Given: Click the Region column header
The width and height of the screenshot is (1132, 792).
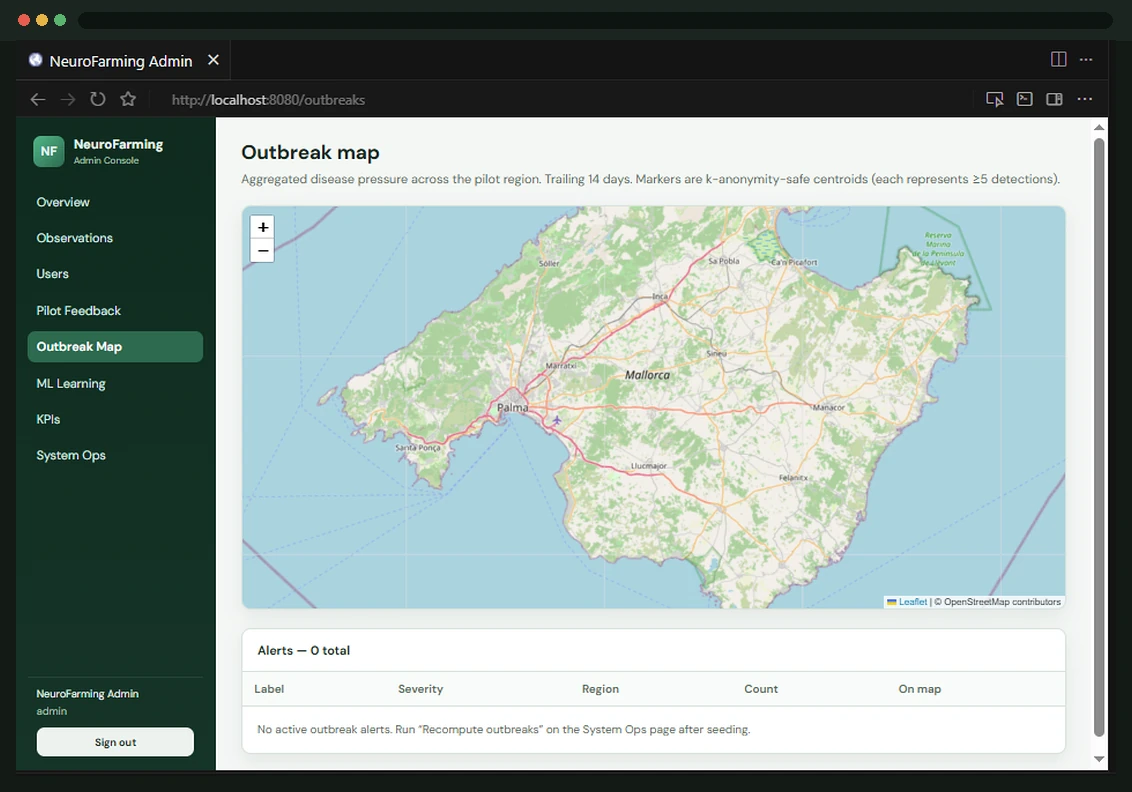Looking at the screenshot, I should (x=600, y=689).
